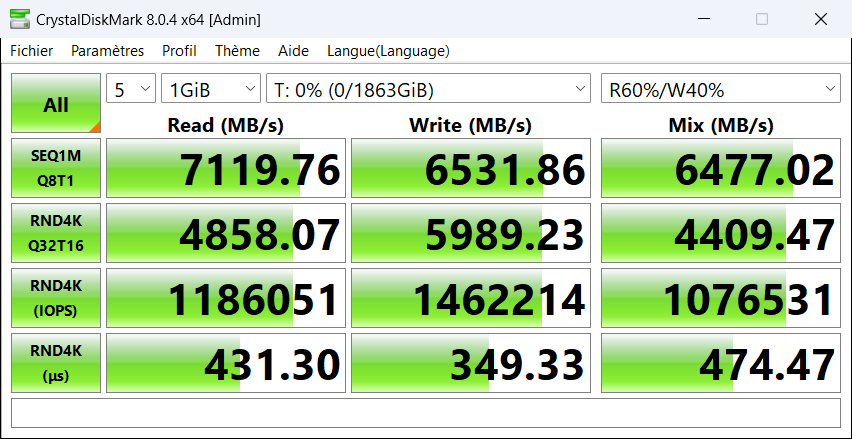Click the RND4K write result 5989.23 bar
The image size is (852, 439).
[471, 233]
